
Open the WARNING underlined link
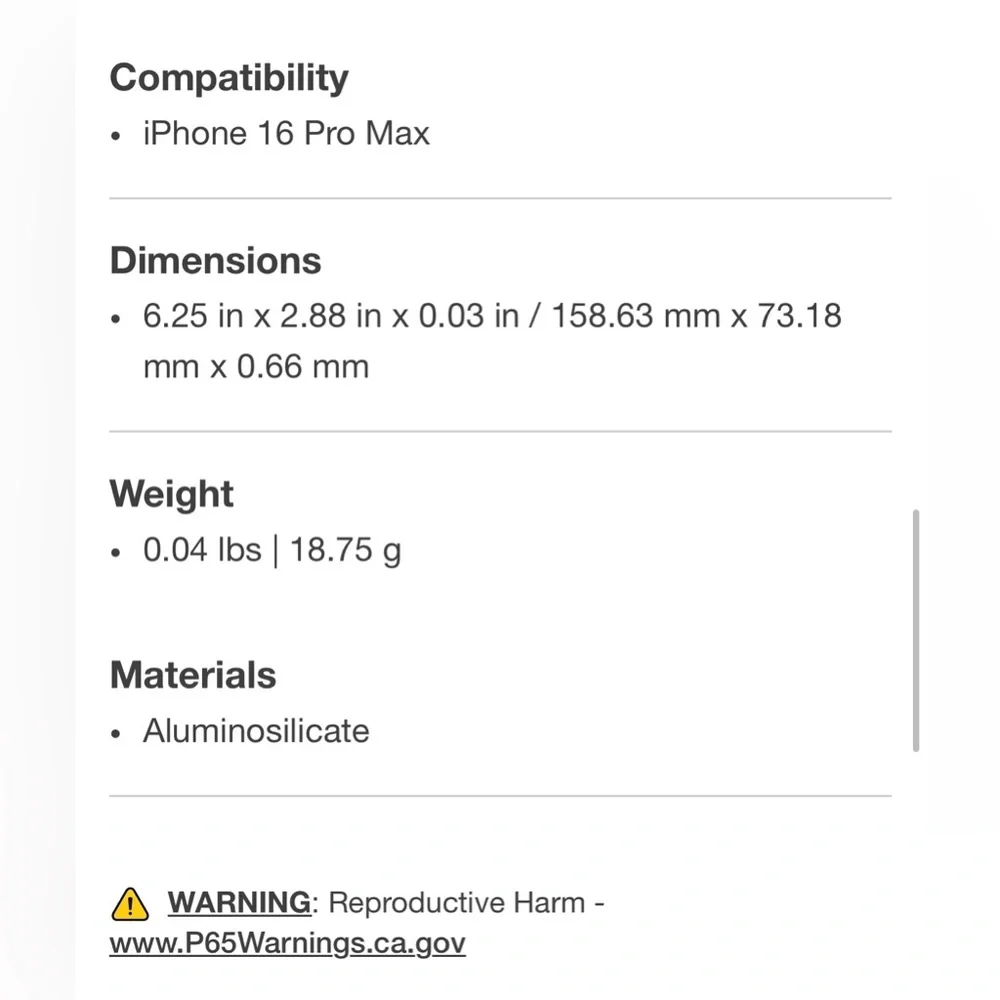239,902
